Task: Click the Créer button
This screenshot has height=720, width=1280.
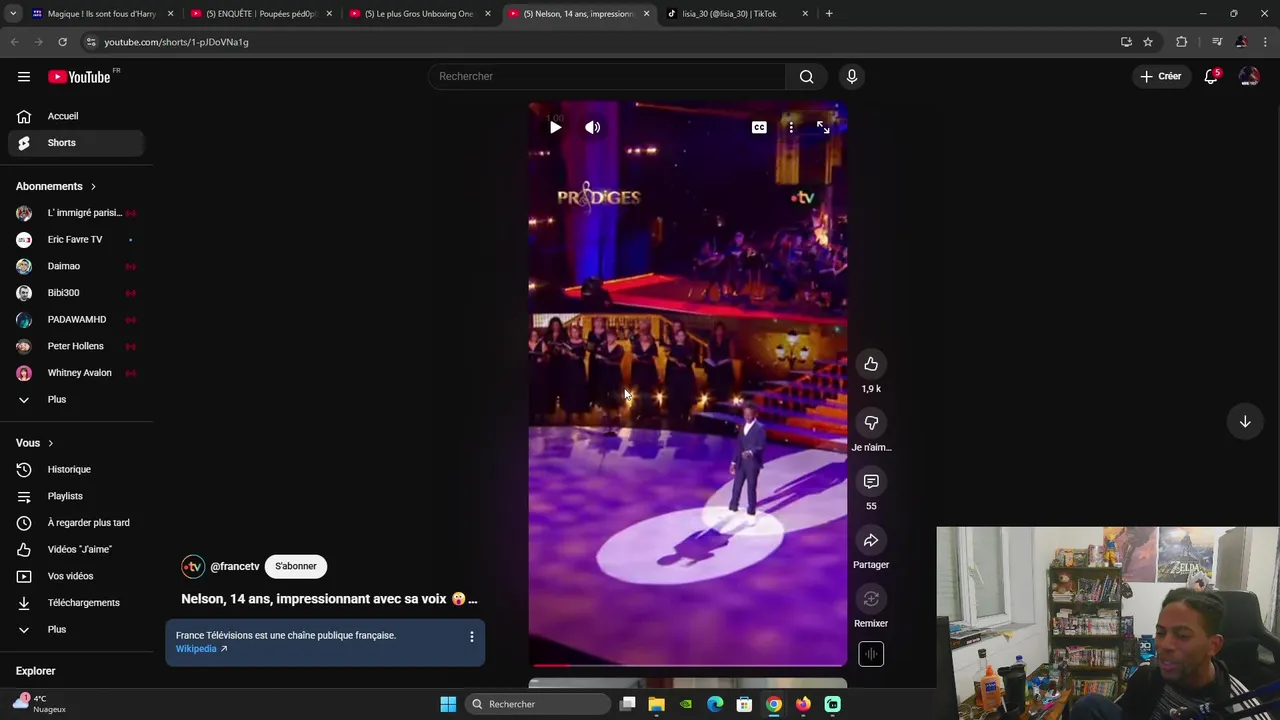Action: (x=1161, y=76)
